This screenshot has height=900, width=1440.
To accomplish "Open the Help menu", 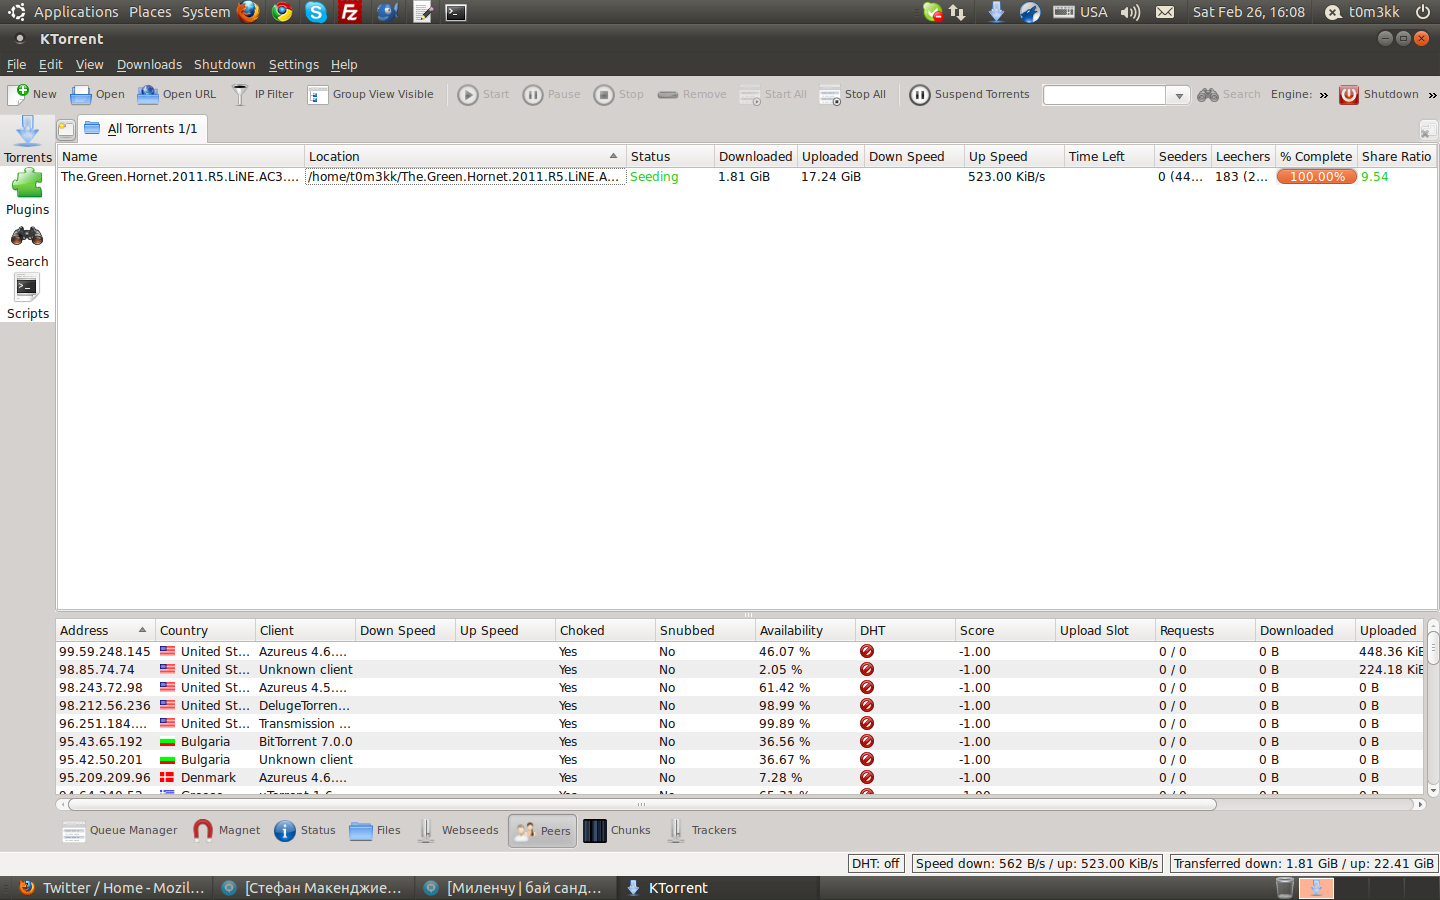I will pyautogui.click(x=344, y=65).
